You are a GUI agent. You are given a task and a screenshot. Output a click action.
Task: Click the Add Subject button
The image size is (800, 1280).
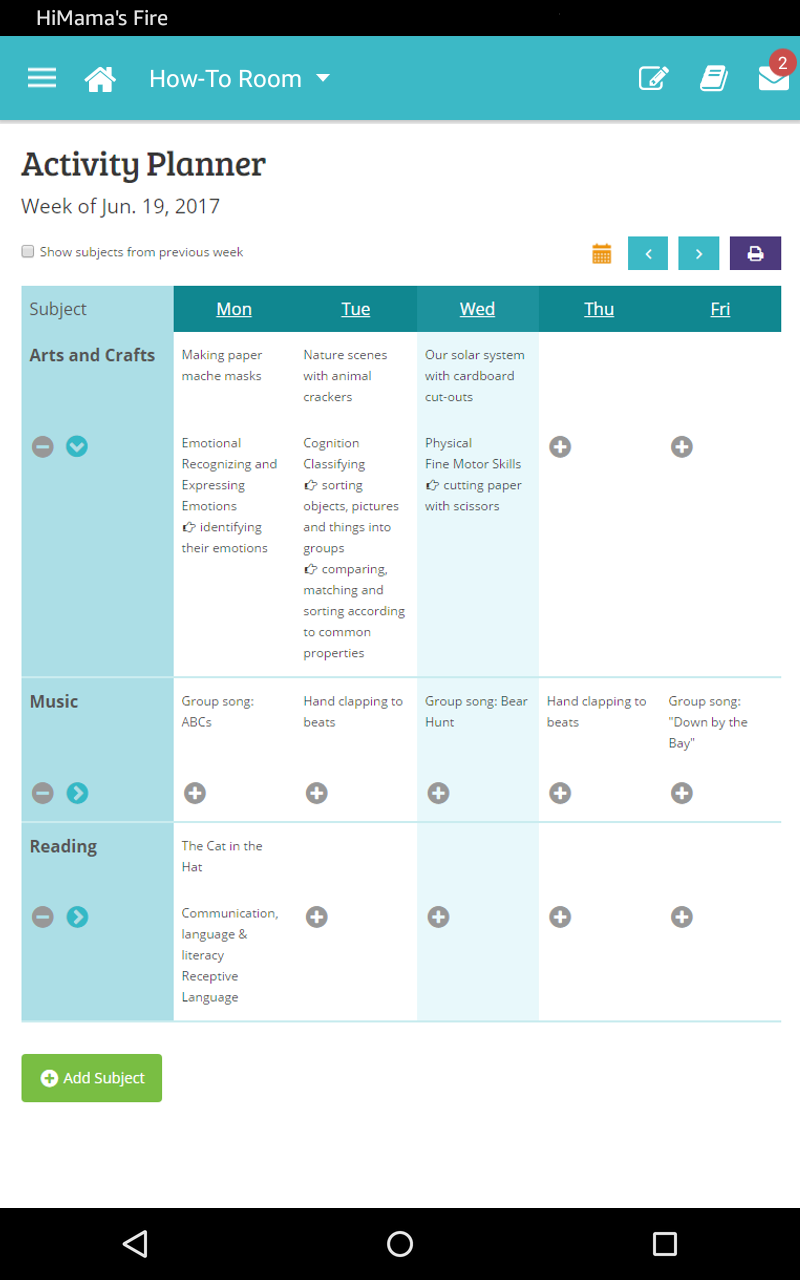pos(92,1078)
